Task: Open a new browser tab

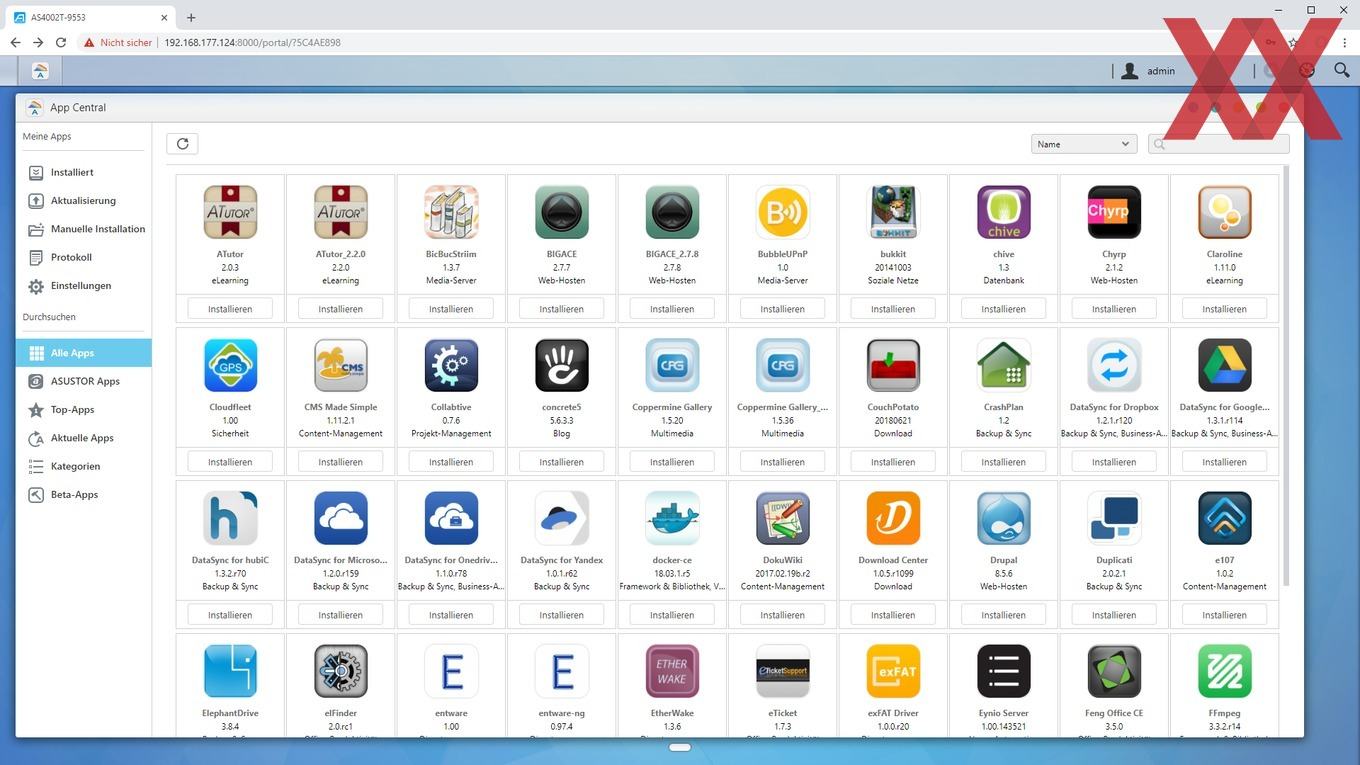Action: pyautogui.click(x=191, y=17)
